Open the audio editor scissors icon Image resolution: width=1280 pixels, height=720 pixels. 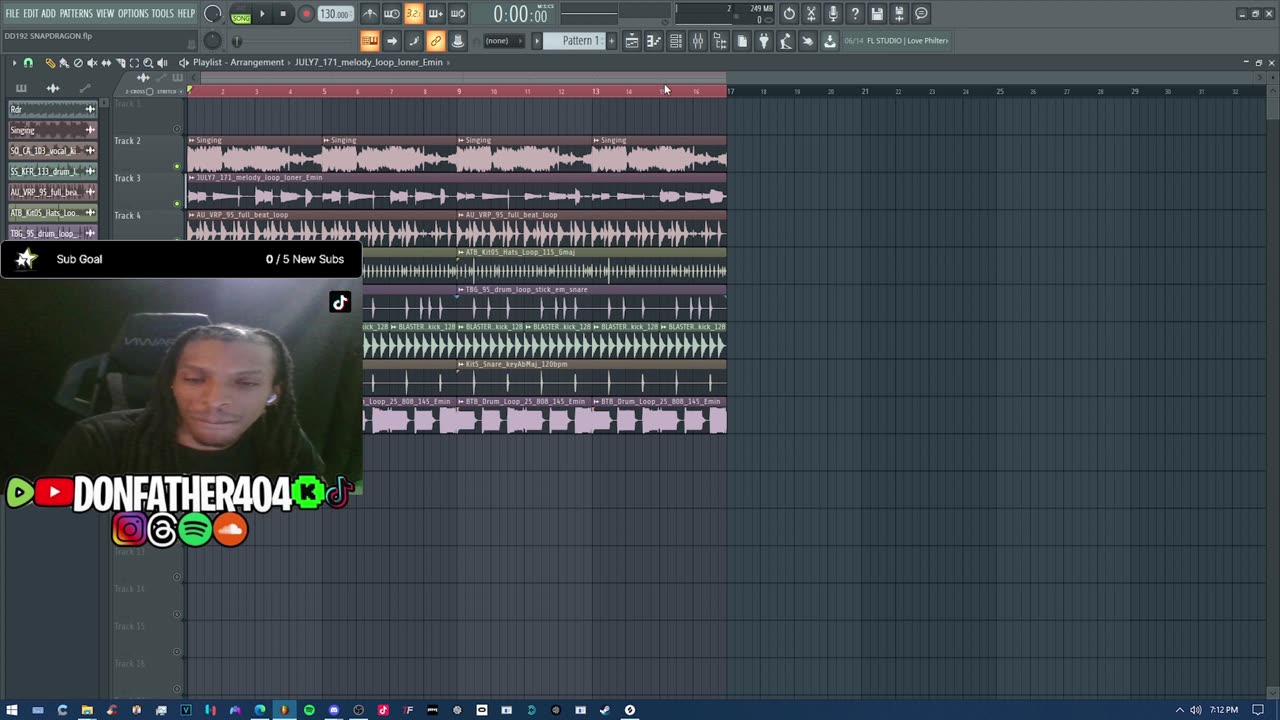811,14
